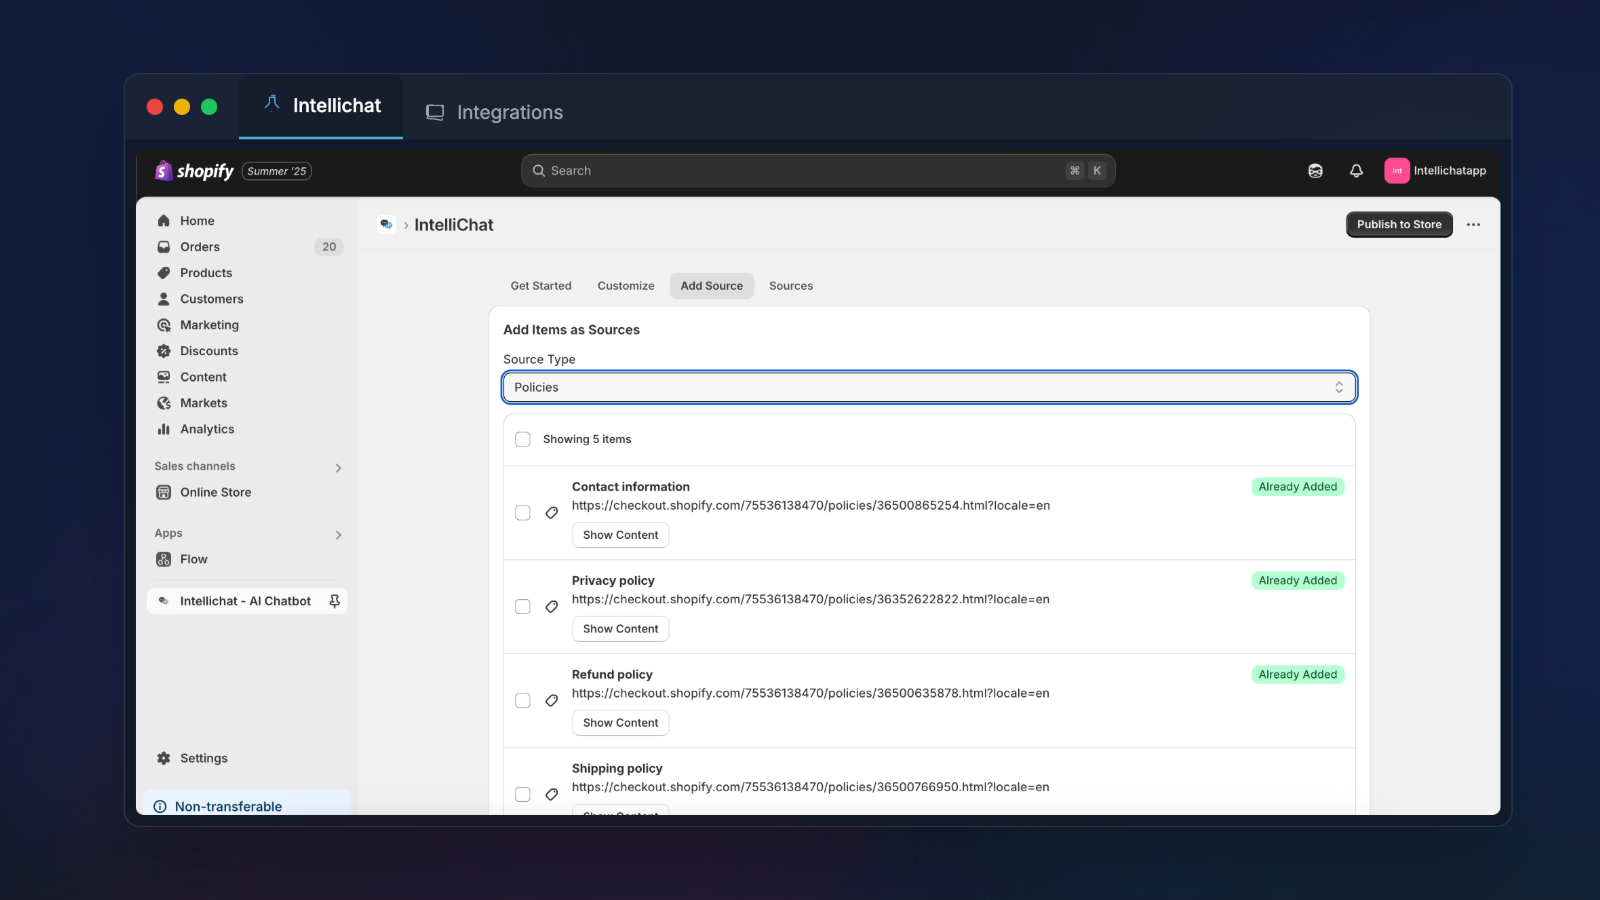Select the Add Source tab

point(712,286)
